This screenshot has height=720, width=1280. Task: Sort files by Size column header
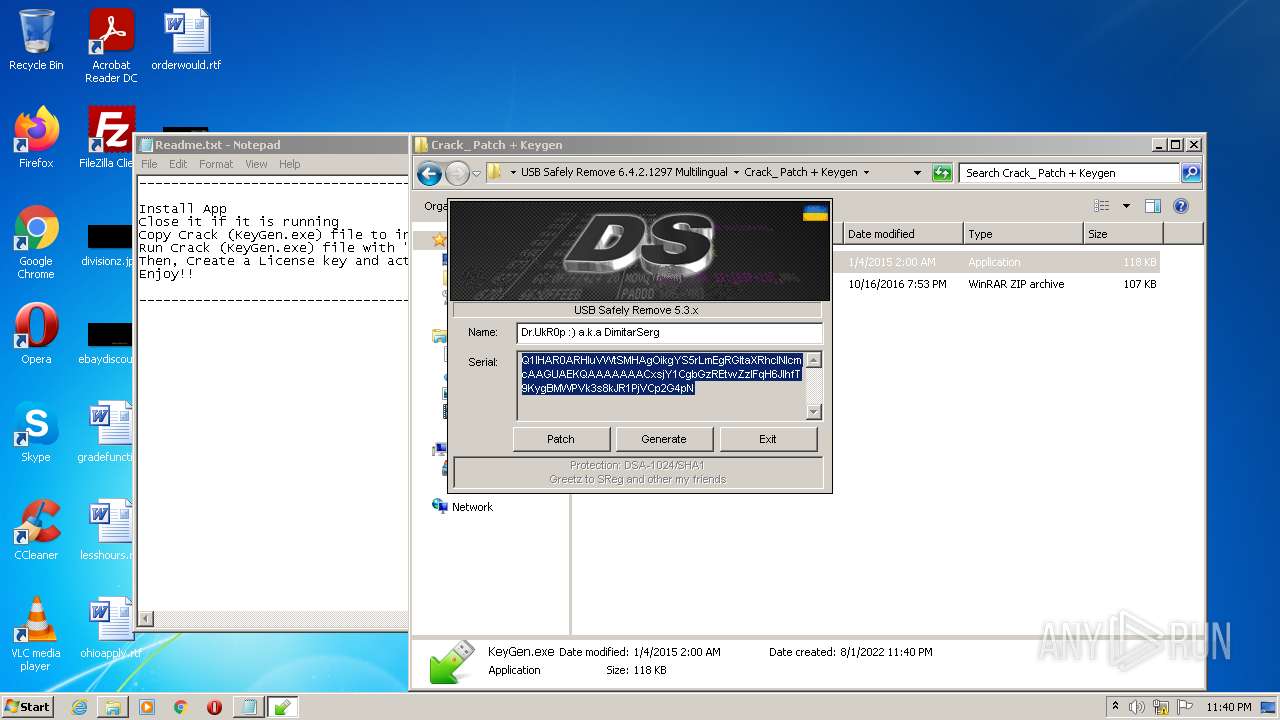[x=1123, y=234]
